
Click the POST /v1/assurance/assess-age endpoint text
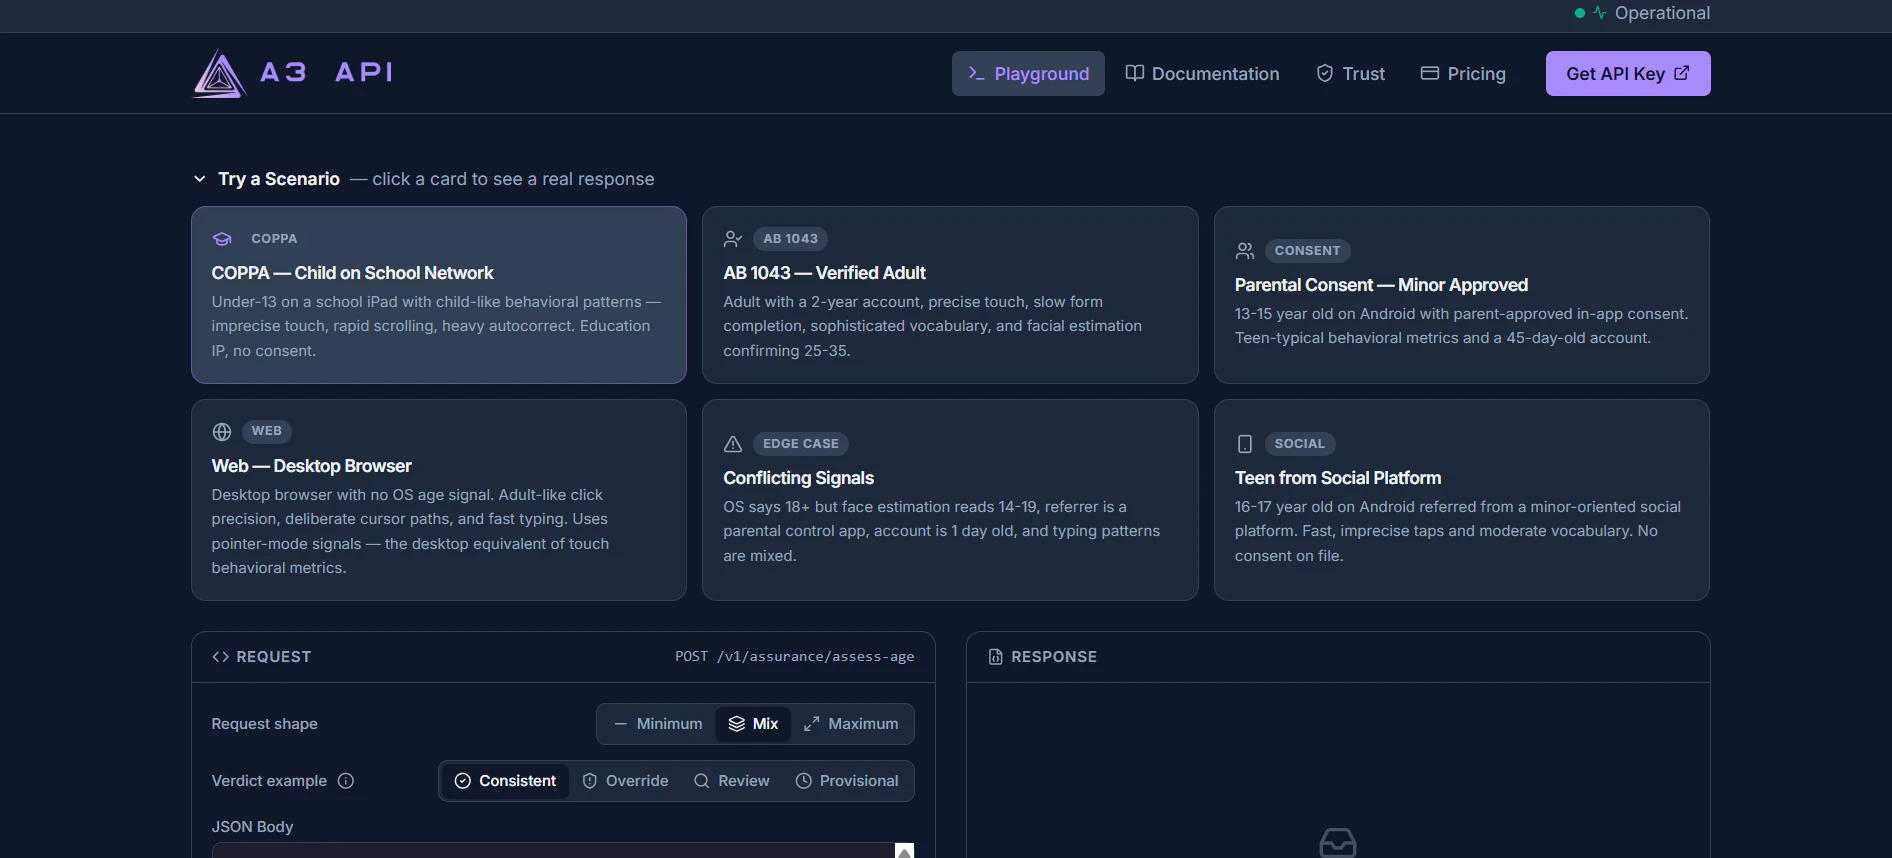tap(794, 657)
